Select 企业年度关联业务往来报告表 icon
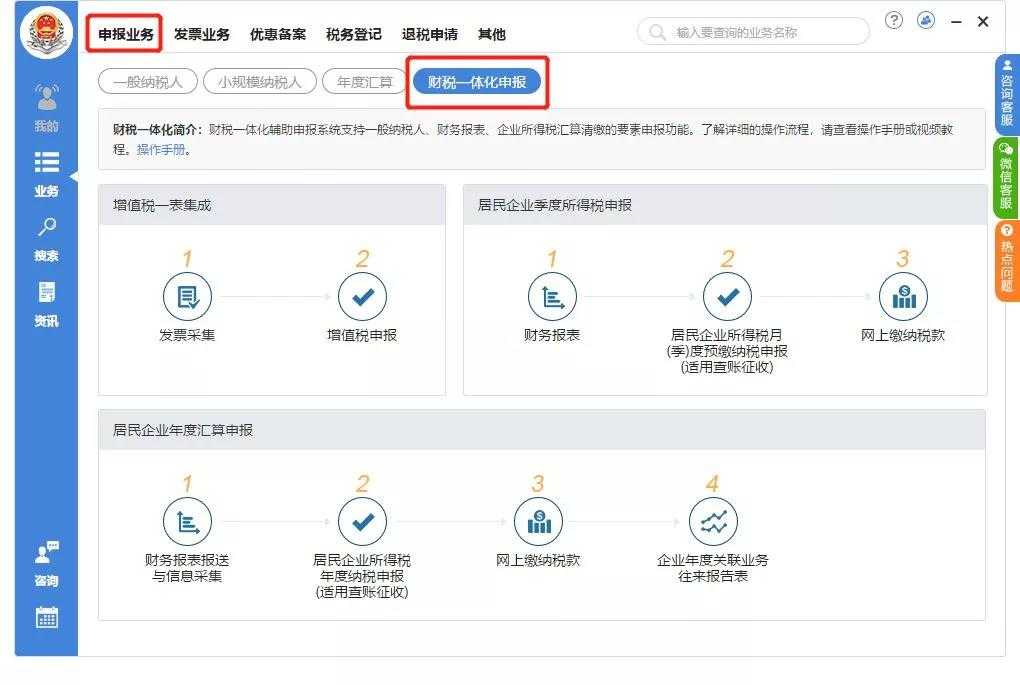This screenshot has height=685, width=1020. pos(713,521)
